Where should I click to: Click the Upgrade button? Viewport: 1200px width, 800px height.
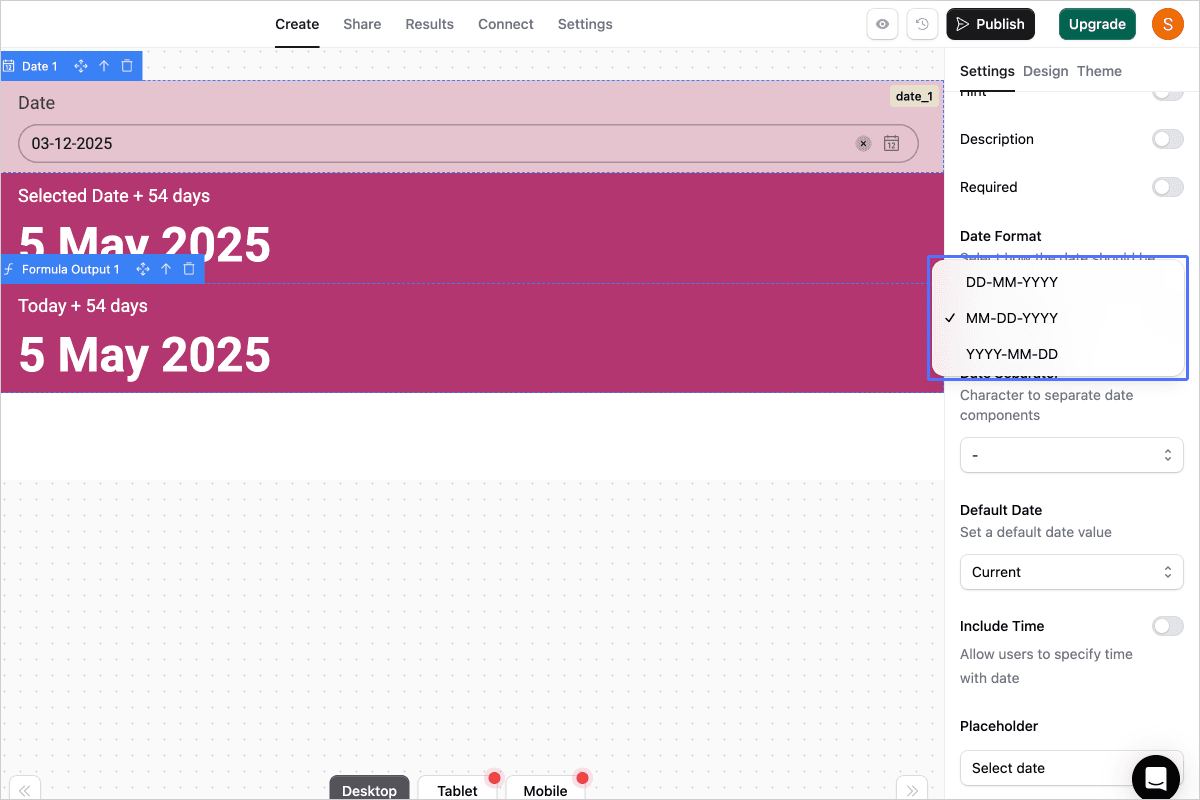(1097, 24)
